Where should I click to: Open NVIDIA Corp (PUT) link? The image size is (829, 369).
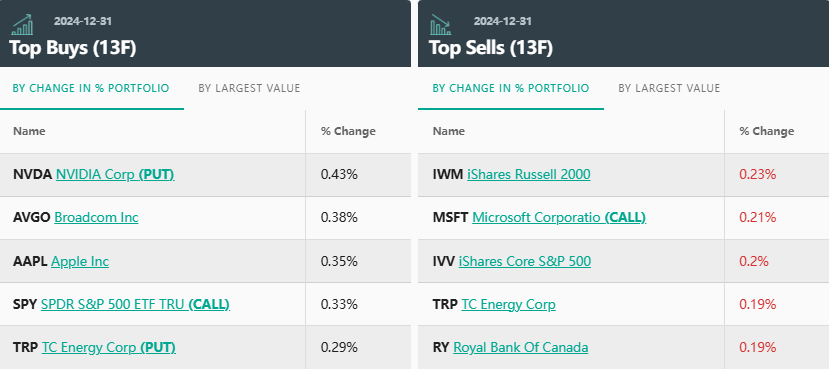click(x=115, y=174)
